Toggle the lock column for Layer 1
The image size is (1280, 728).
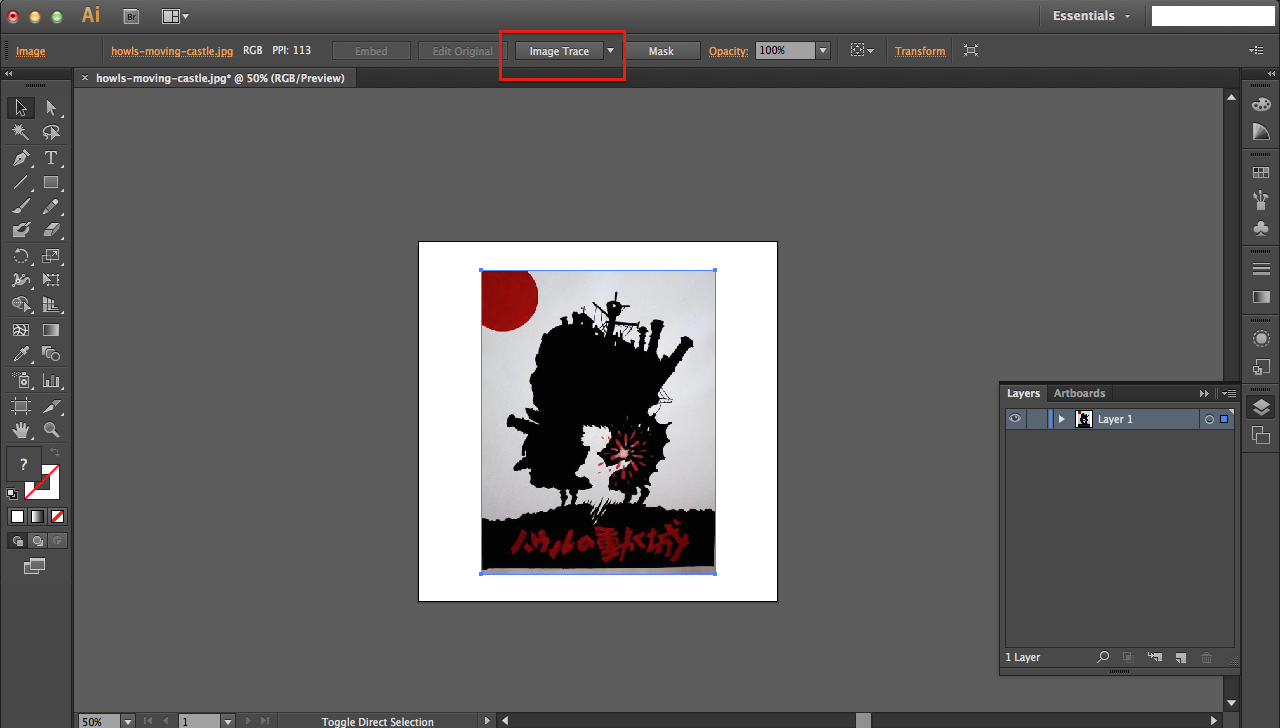[1036, 419]
